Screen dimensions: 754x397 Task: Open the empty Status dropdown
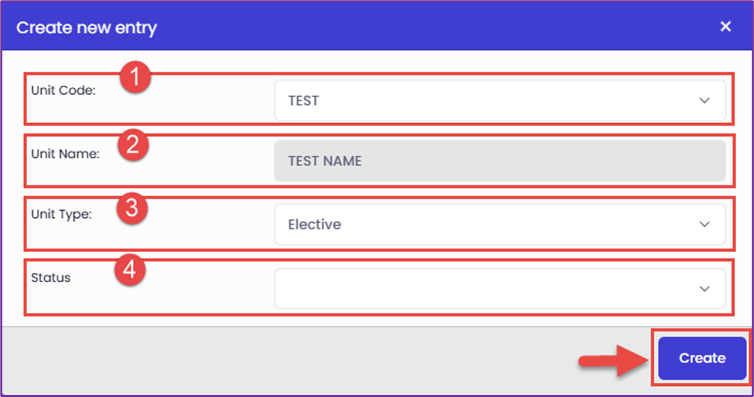[x=500, y=288]
